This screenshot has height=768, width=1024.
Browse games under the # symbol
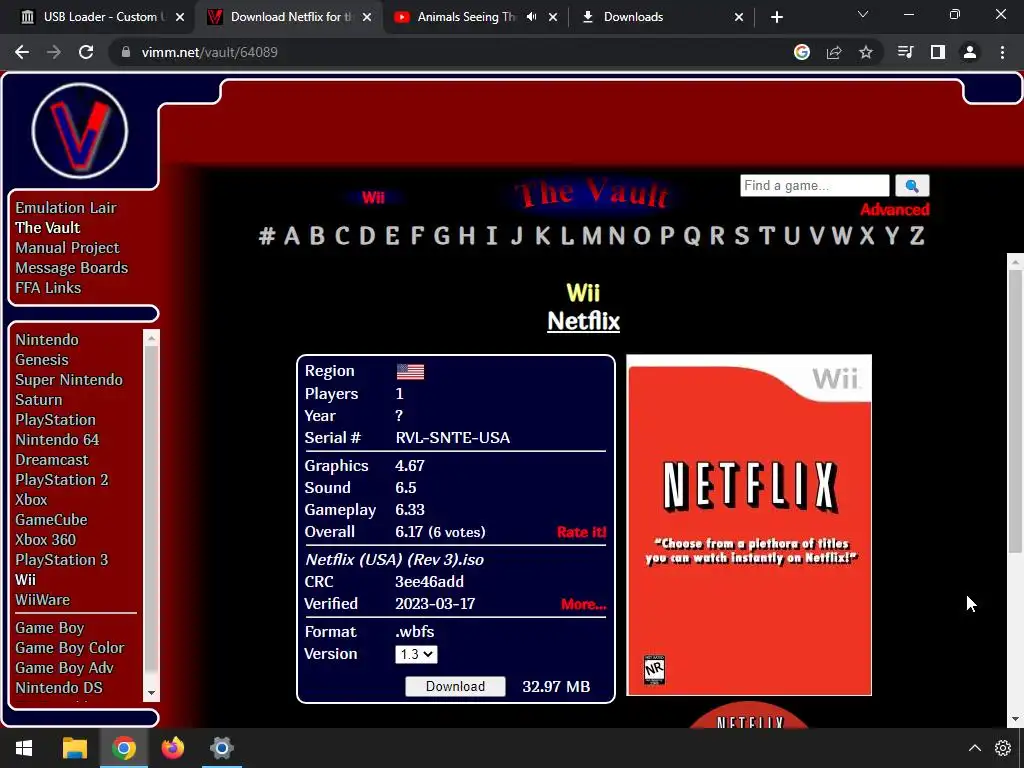(266, 236)
